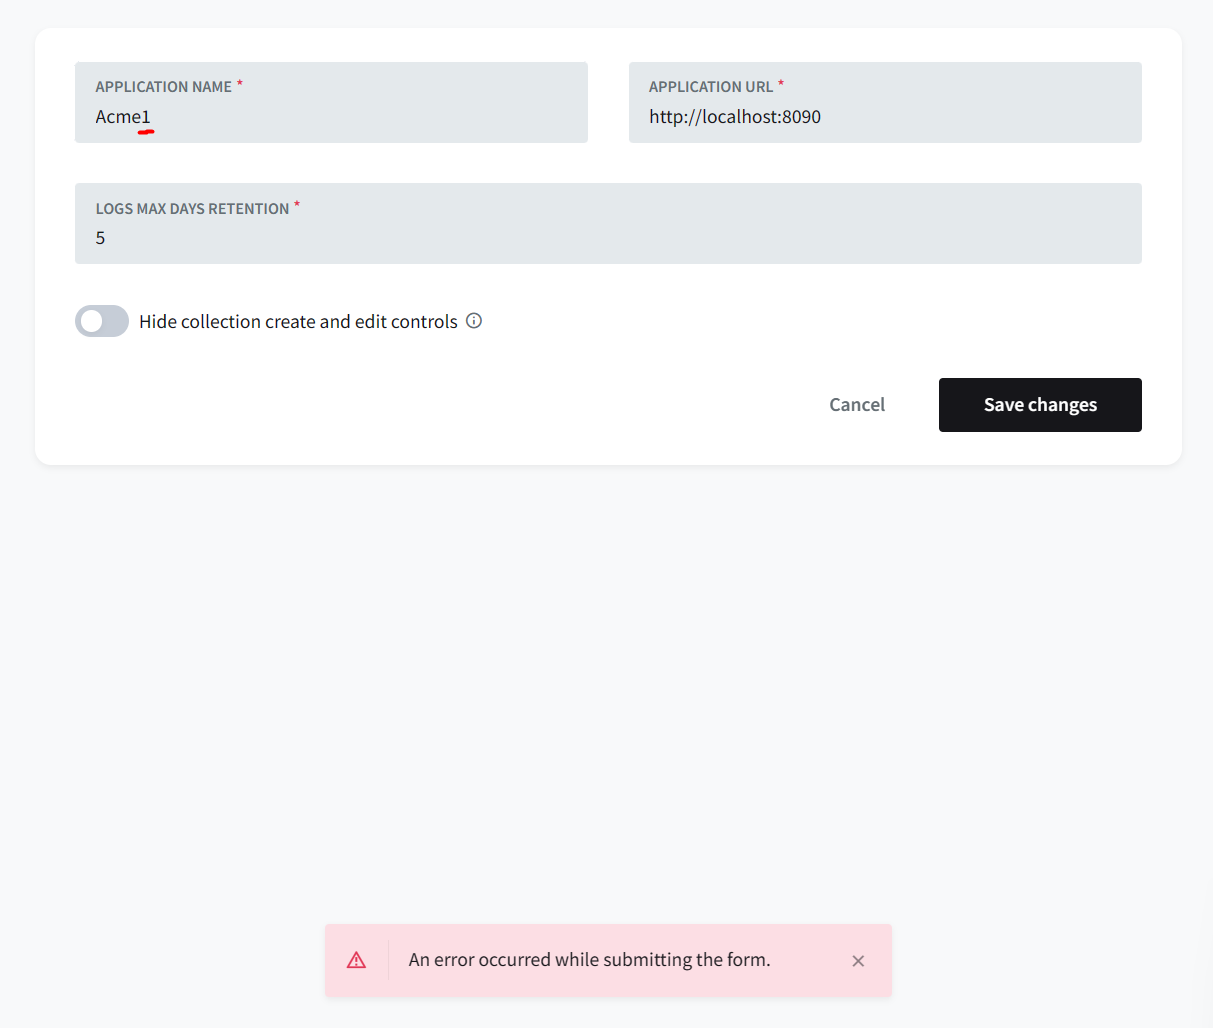Select the Application URL label text
Viewport: 1213px width, 1028px height.
[x=712, y=86]
